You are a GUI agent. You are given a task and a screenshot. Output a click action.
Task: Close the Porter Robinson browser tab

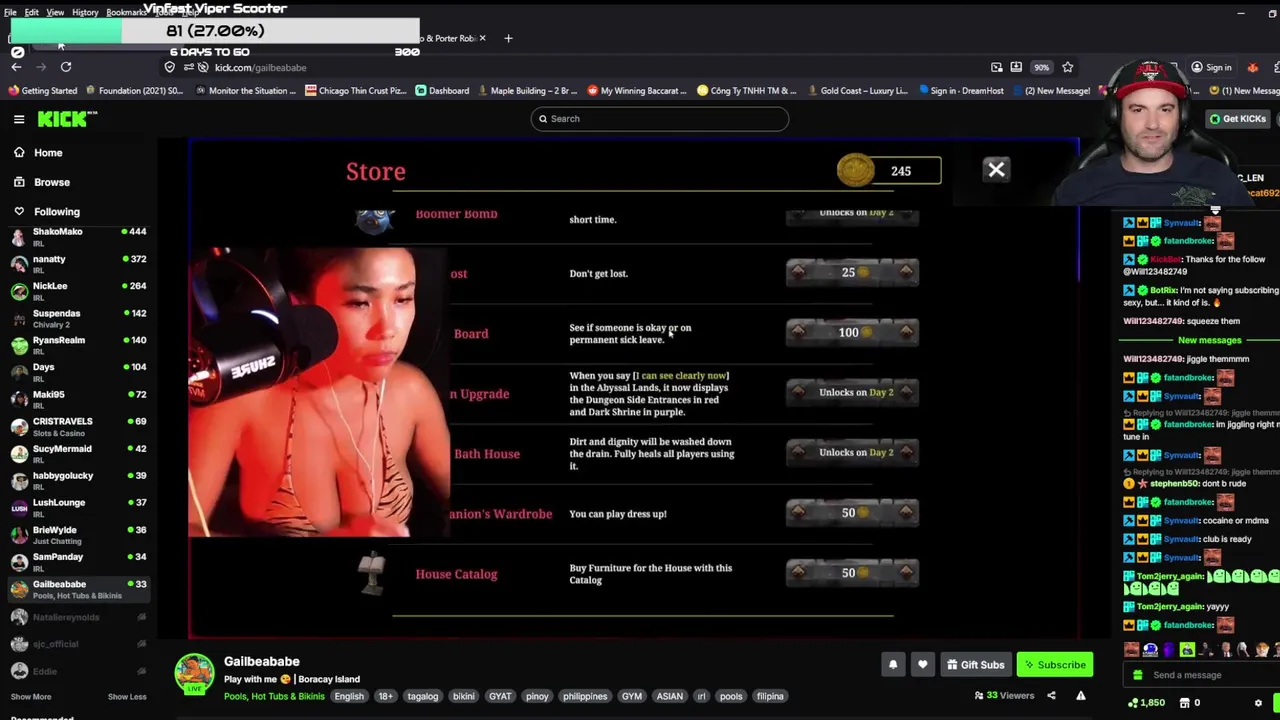pos(482,38)
